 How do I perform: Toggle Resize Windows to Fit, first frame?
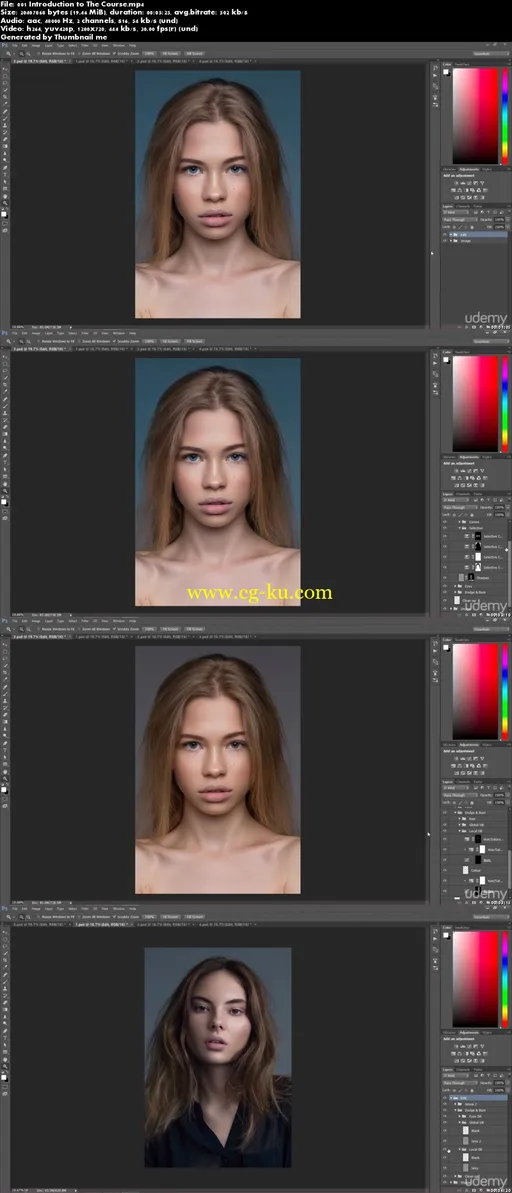click(x=39, y=53)
